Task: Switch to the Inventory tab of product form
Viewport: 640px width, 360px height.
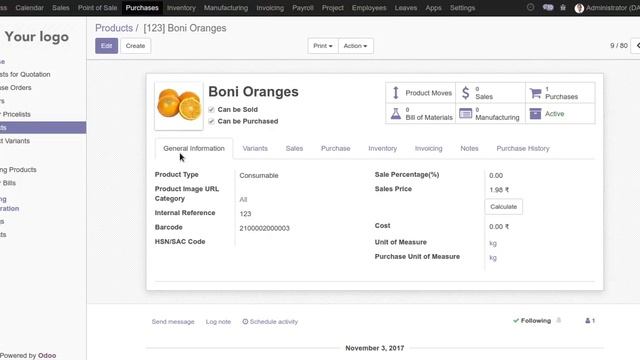Action: tap(382, 148)
